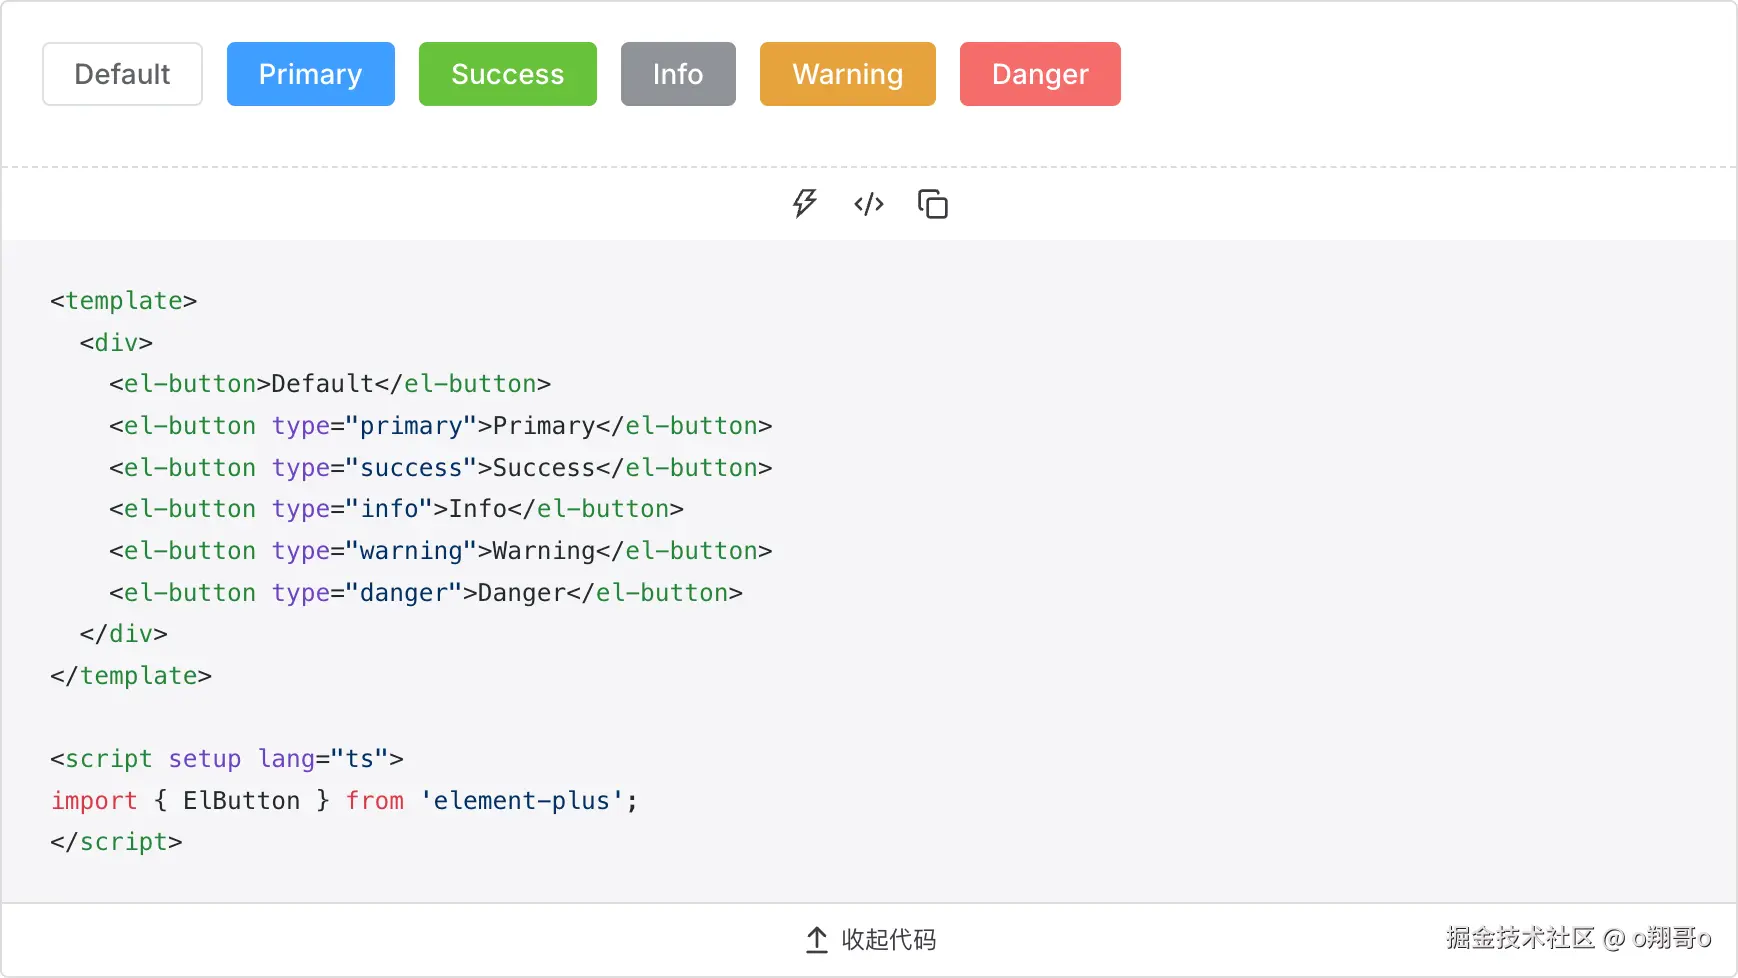Click the code line containing >Default<
Image resolution: width=1738 pixels, height=978 pixels.
(x=330, y=384)
